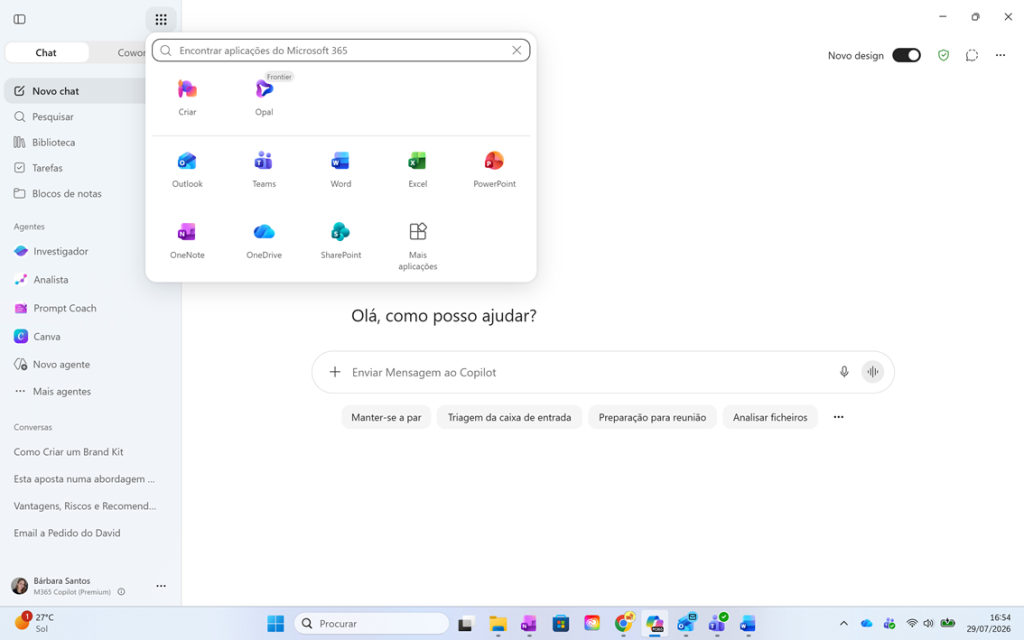Start a Novo chat
The height and width of the screenshot is (640, 1024).
tap(74, 91)
